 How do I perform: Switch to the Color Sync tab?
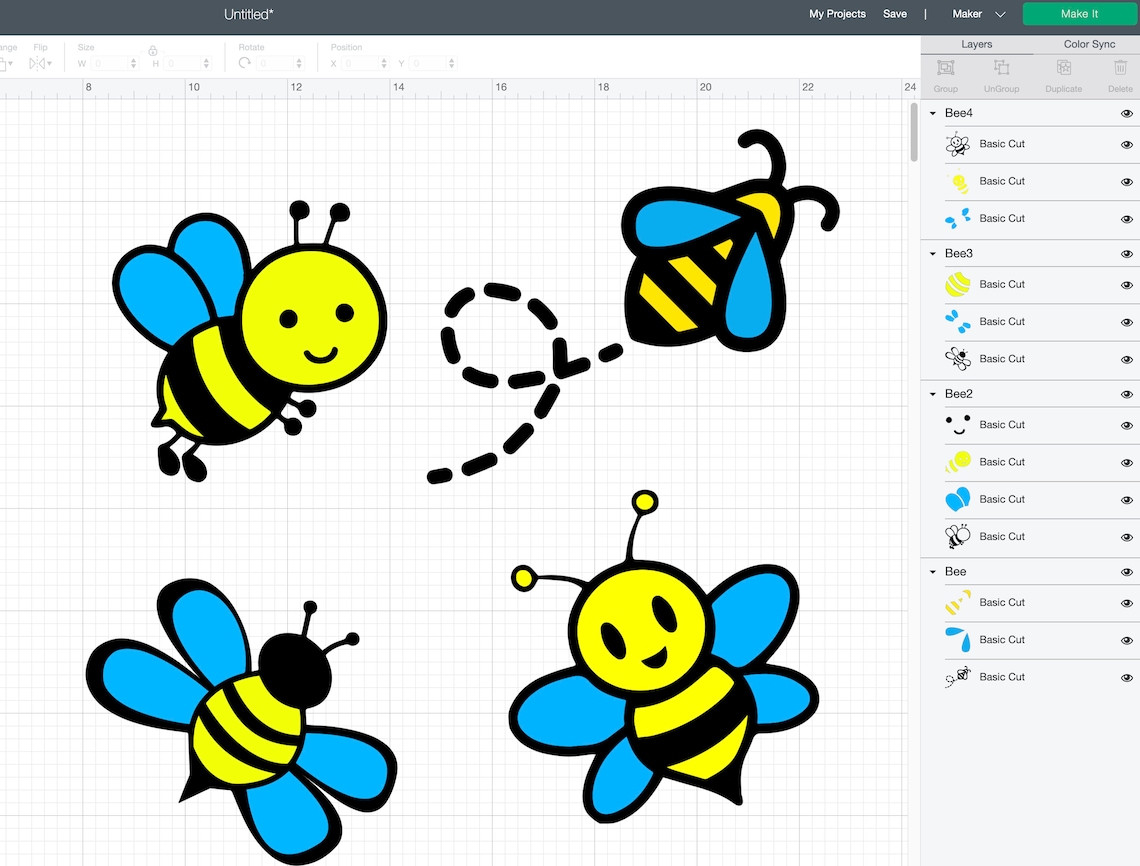point(1088,44)
